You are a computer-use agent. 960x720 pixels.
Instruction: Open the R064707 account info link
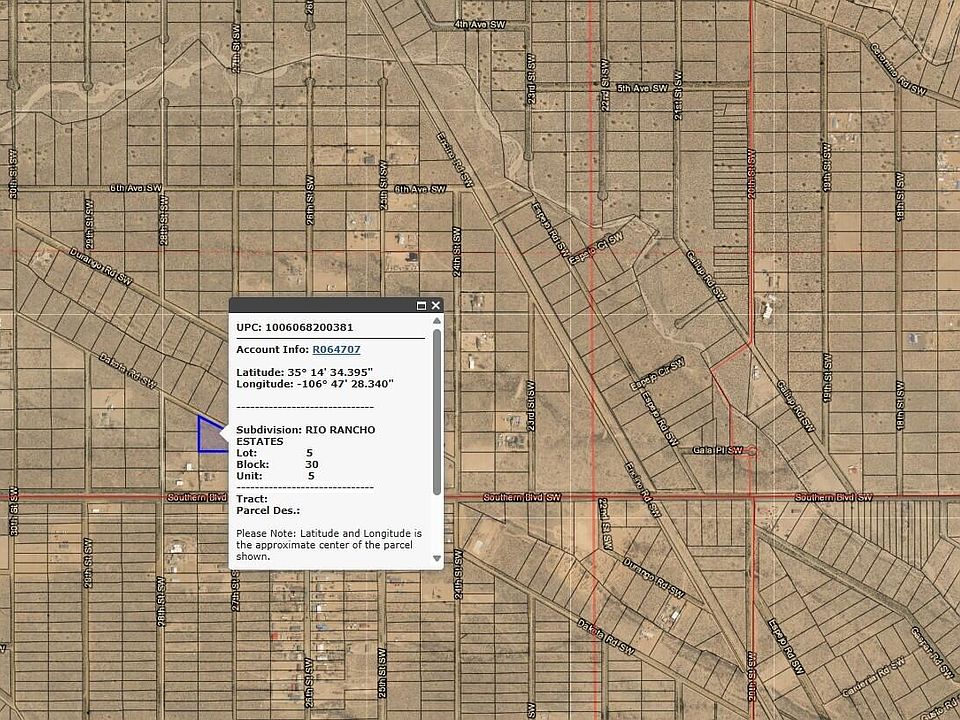pyautogui.click(x=336, y=349)
